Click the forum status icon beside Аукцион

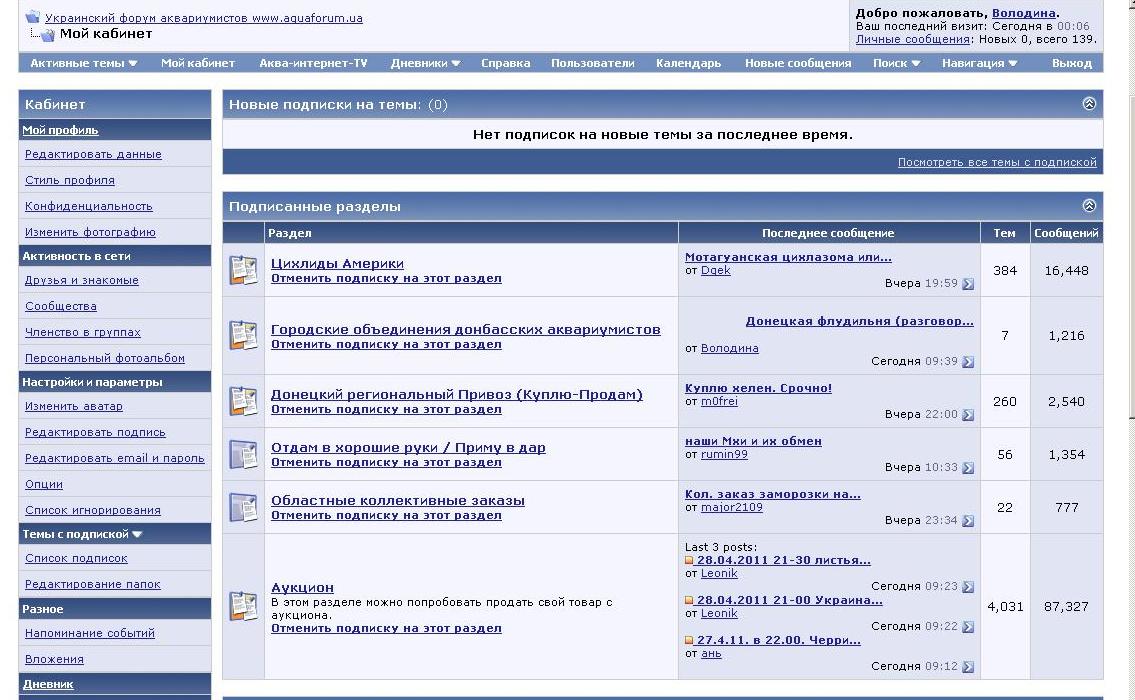pyautogui.click(x=243, y=606)
